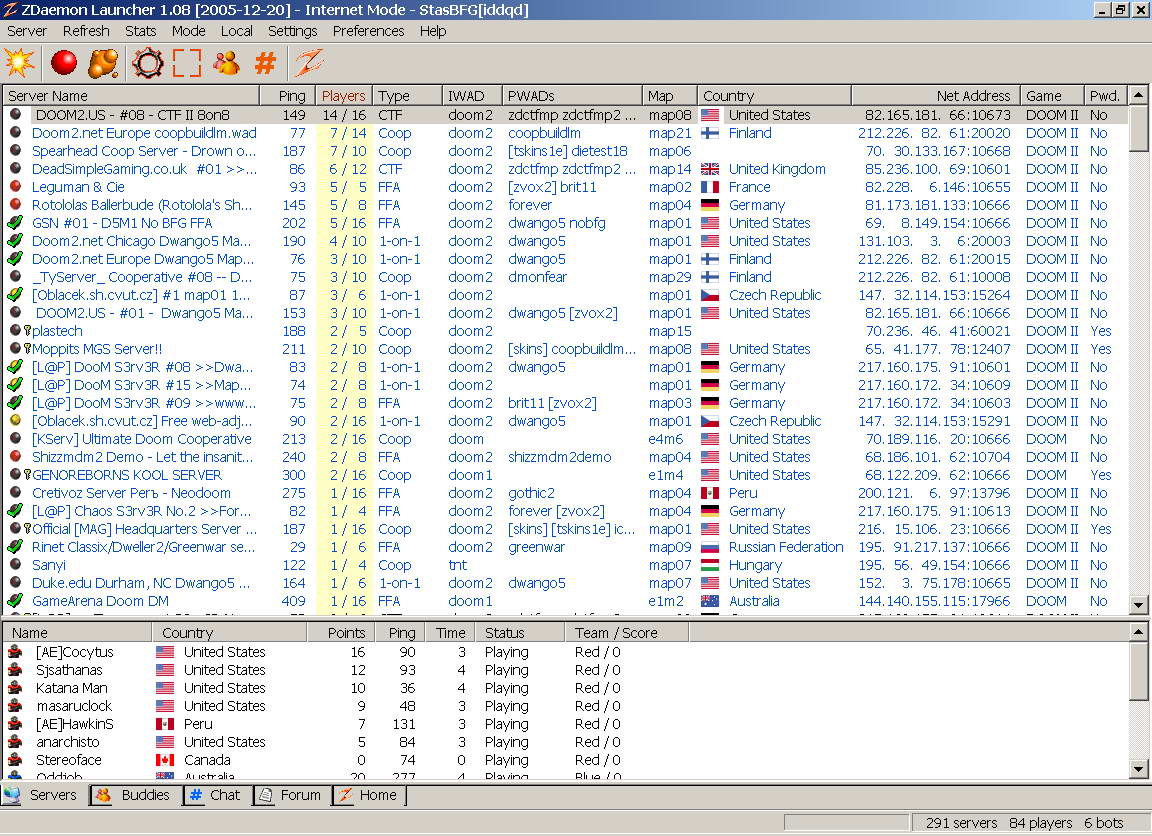Click the orange dashed brackets toolbar icon

187,63
